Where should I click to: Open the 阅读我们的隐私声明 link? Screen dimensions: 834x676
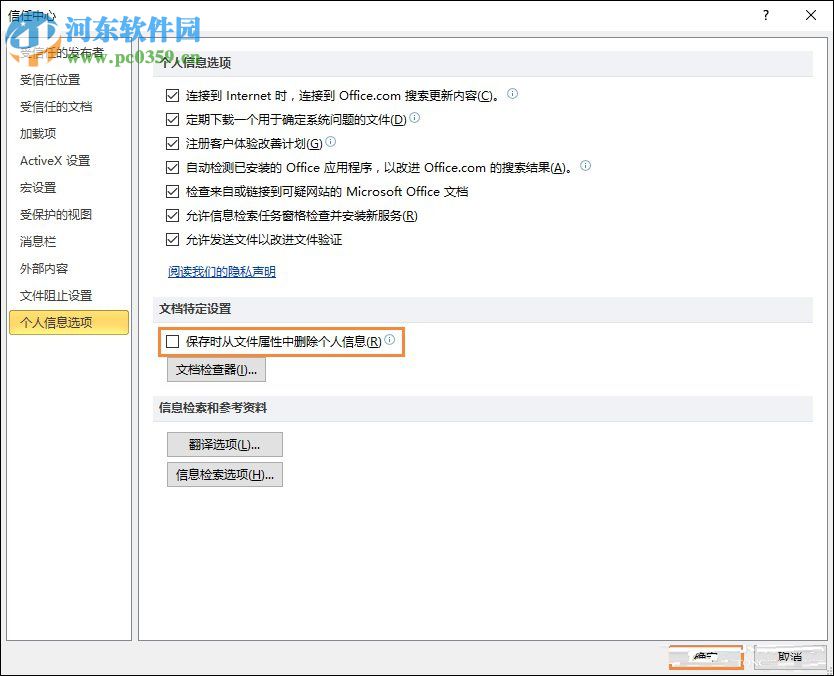pos(222,271)
